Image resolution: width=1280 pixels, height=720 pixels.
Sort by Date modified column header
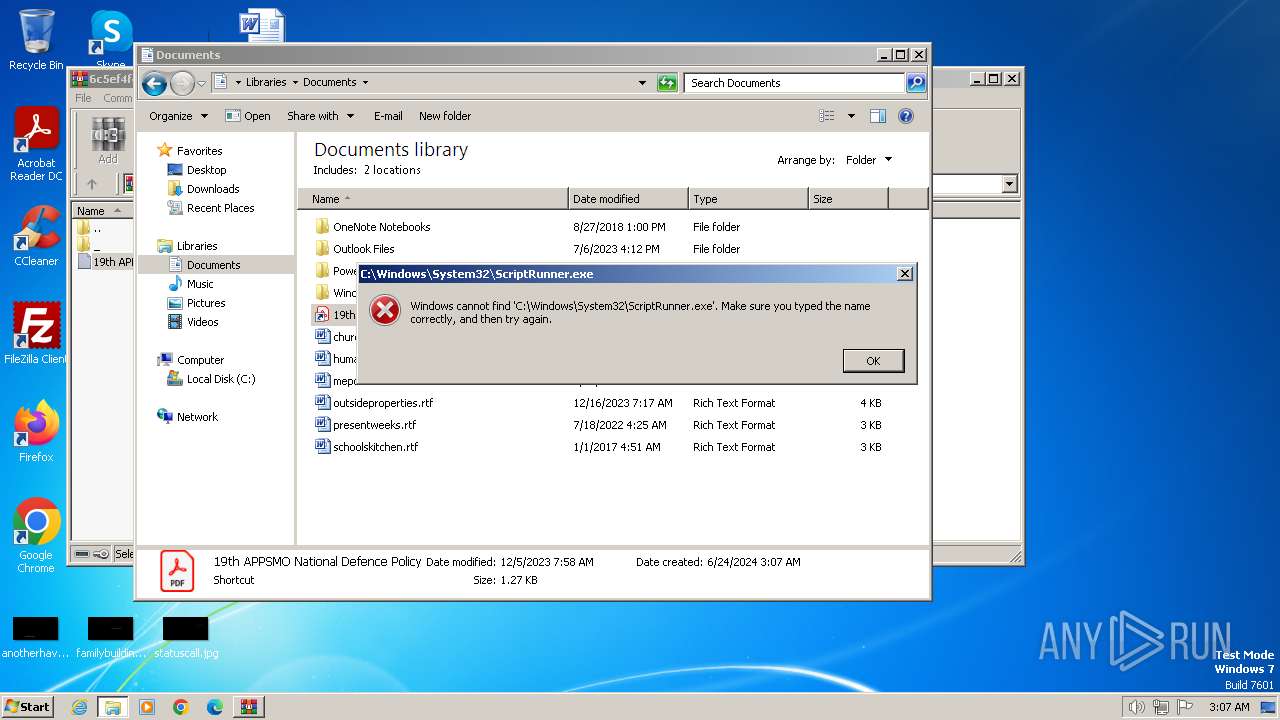point(628,199)
